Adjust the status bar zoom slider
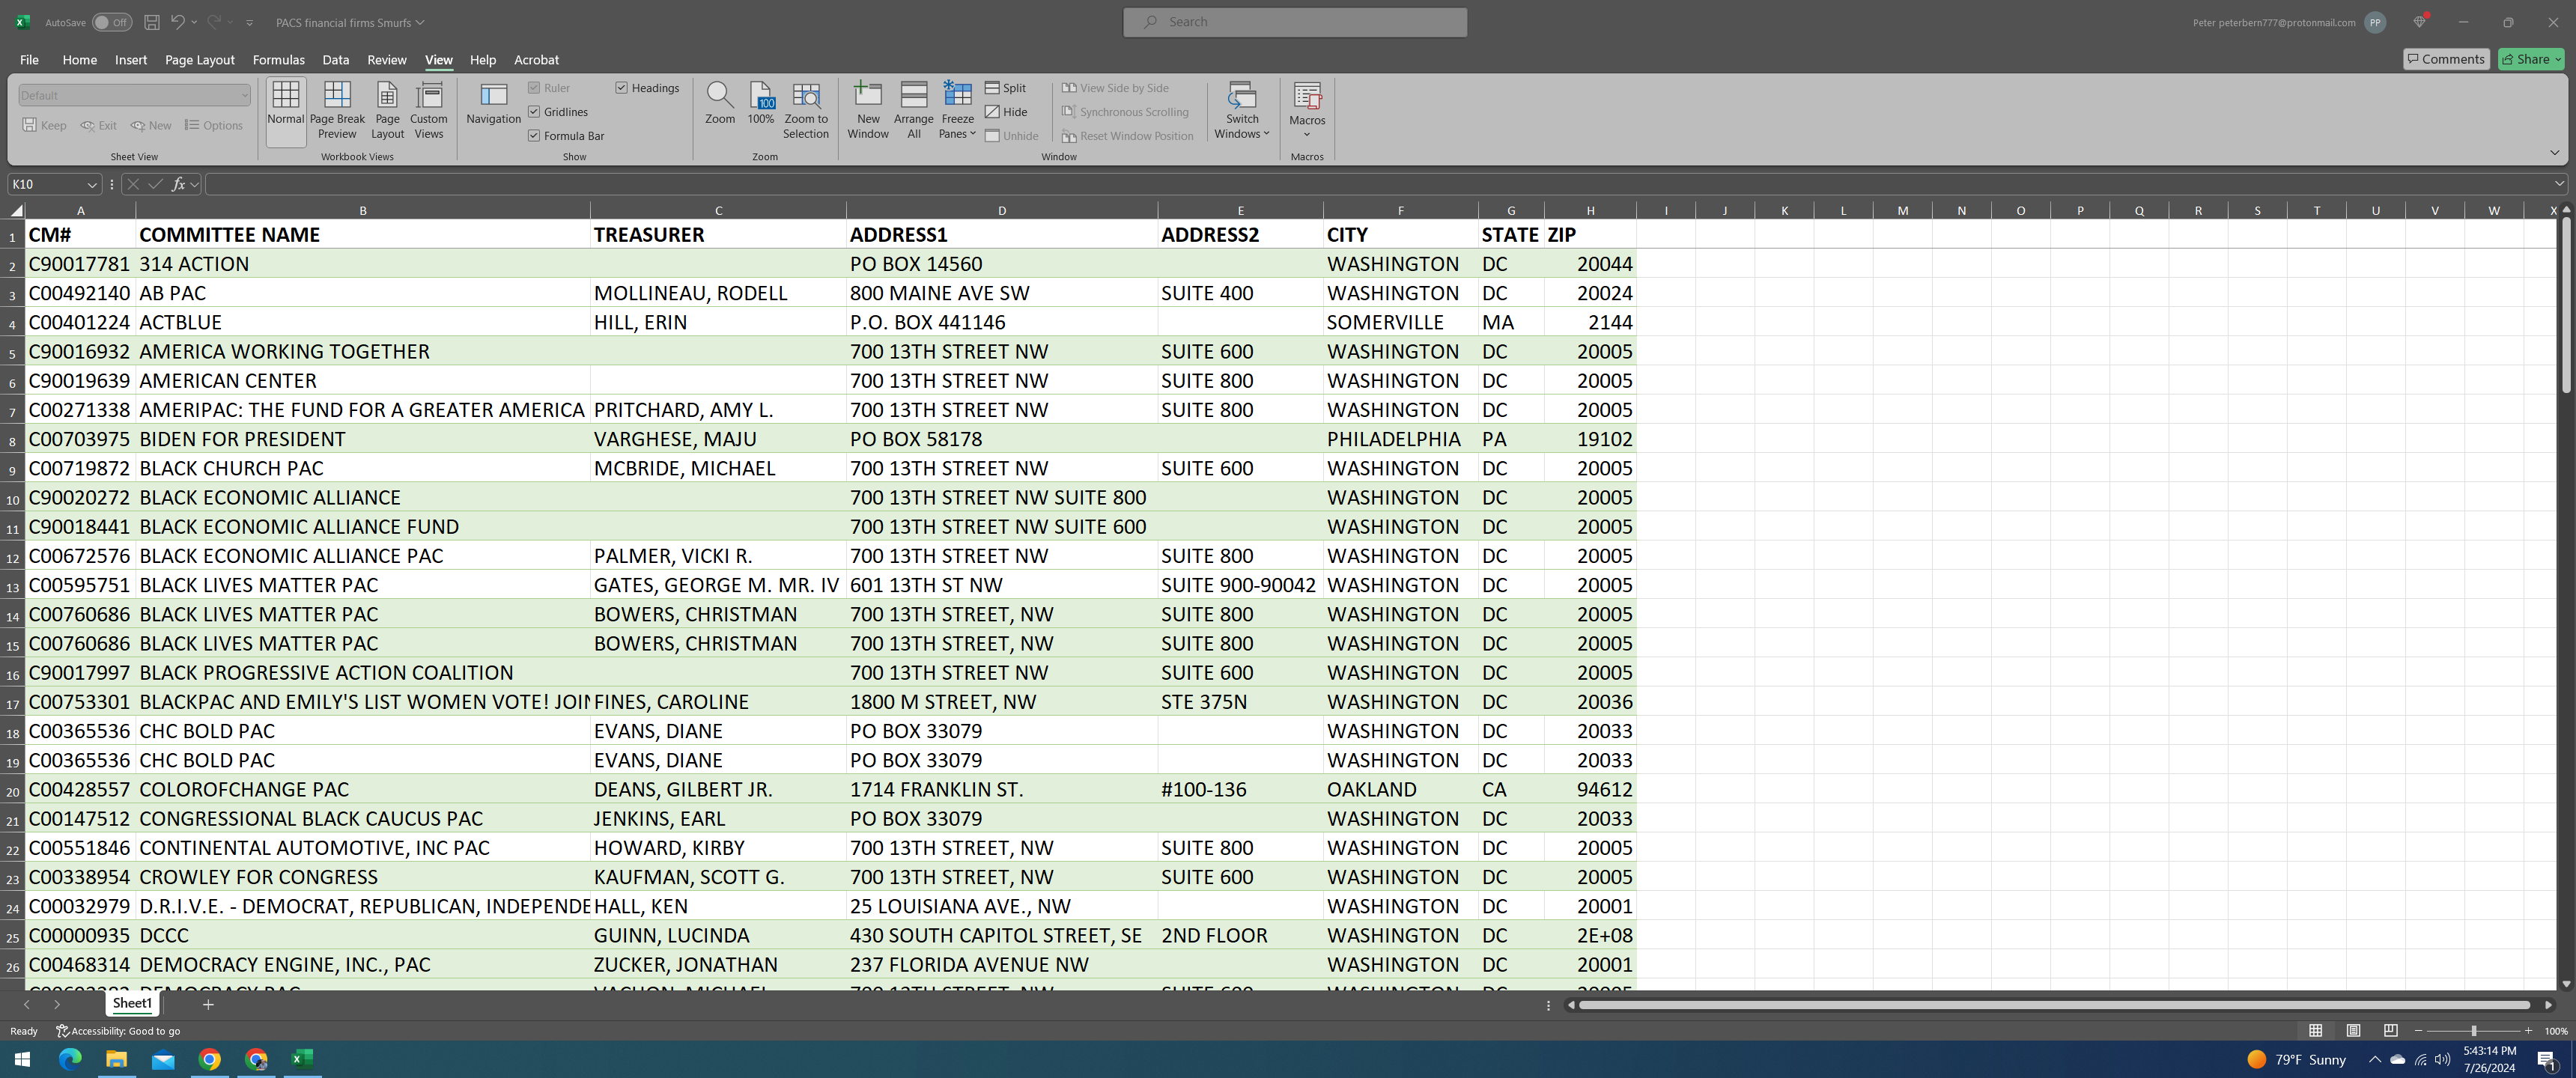The height and width of the screenshot is (1078, 2576). click(x=2473, y=1031)
